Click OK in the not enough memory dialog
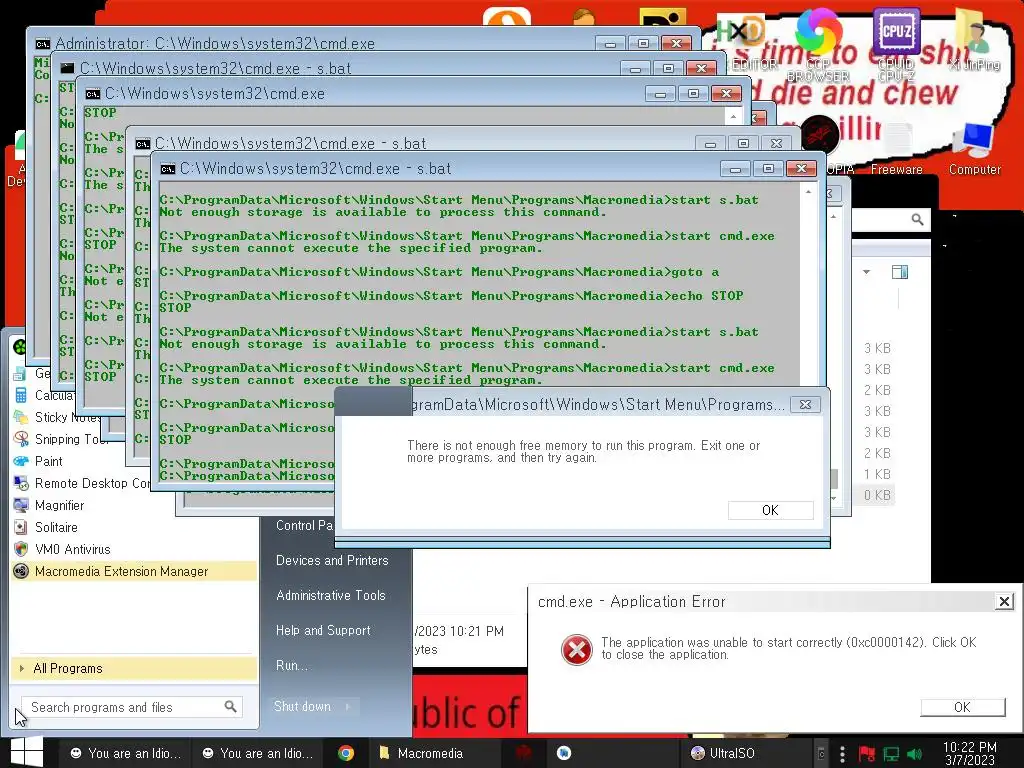Screen dimensions: 1024x768 tap(770, 510)
